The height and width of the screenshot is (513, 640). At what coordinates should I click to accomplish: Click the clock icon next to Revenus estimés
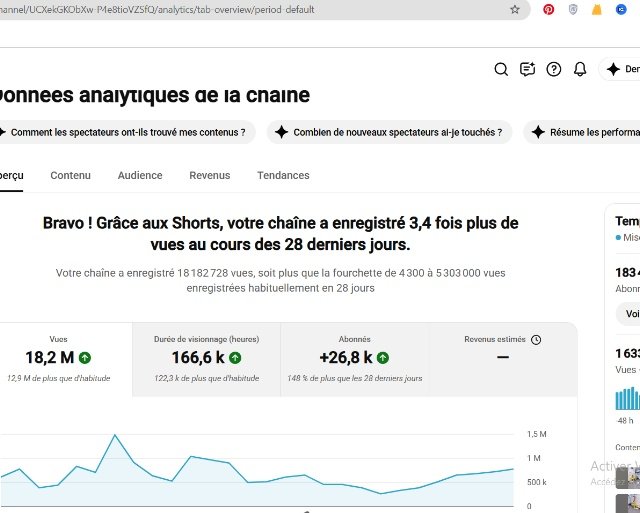(536, 340)
